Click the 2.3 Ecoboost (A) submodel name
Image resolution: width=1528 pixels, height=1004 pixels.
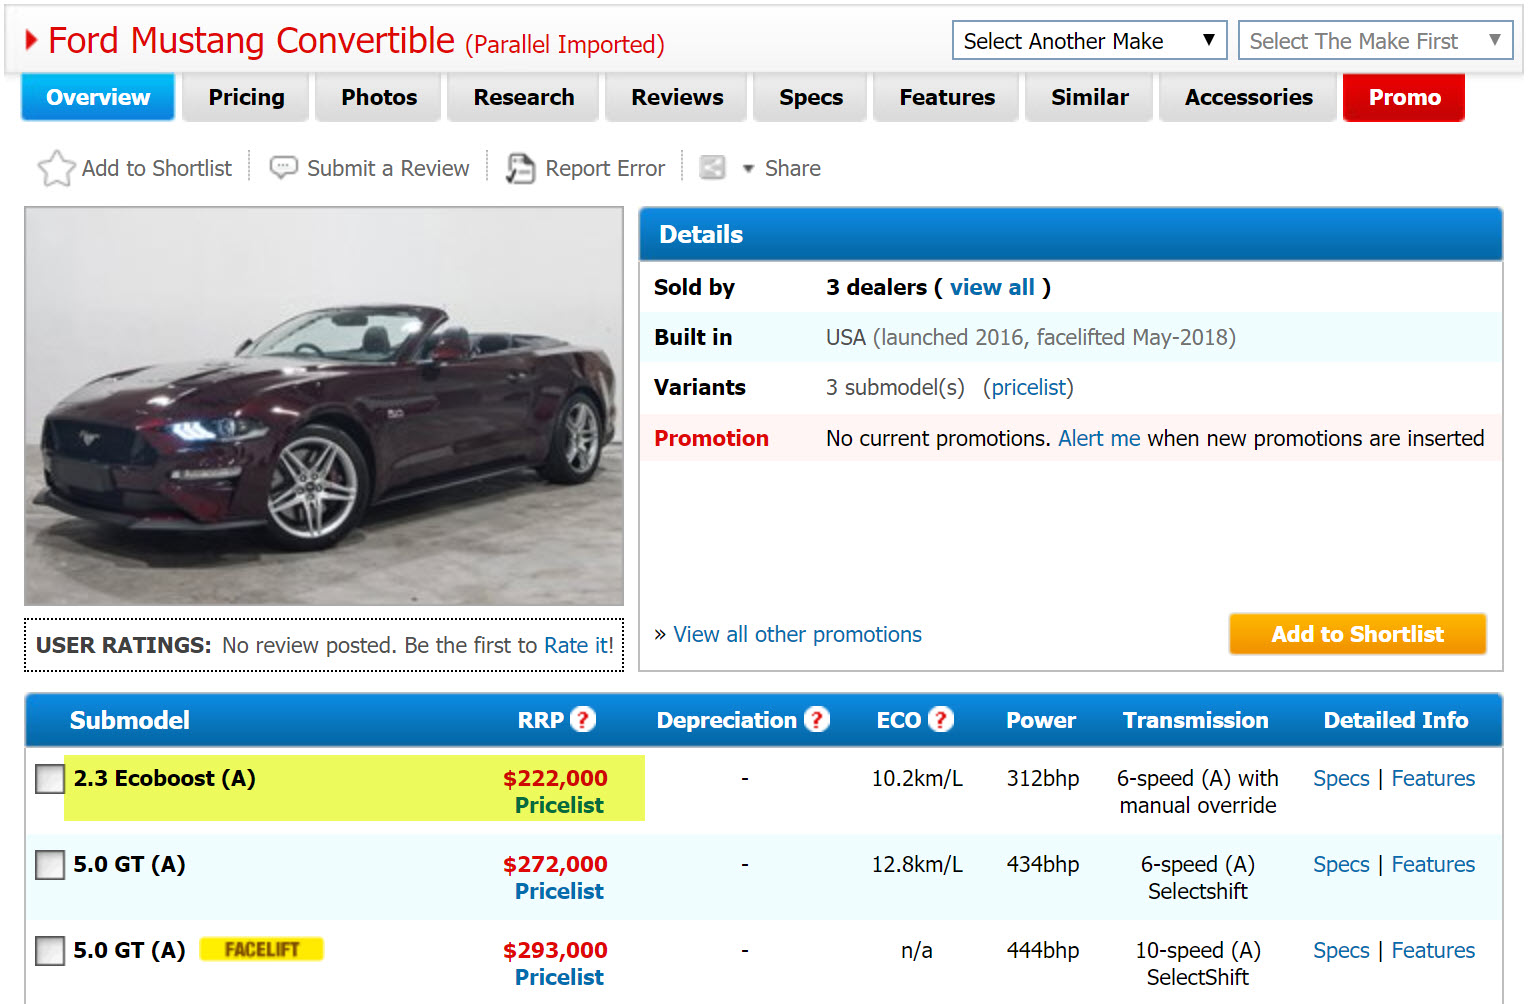click(x=164, y=778)
